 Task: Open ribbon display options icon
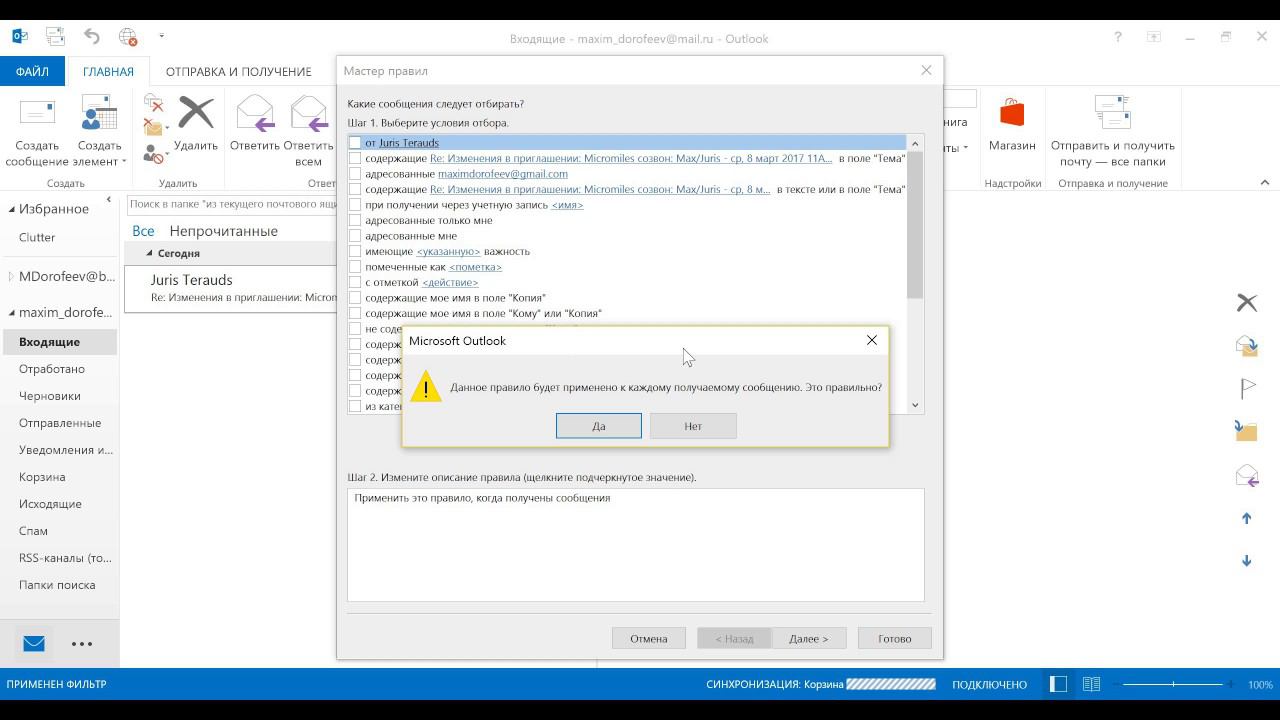(1154, 37)
